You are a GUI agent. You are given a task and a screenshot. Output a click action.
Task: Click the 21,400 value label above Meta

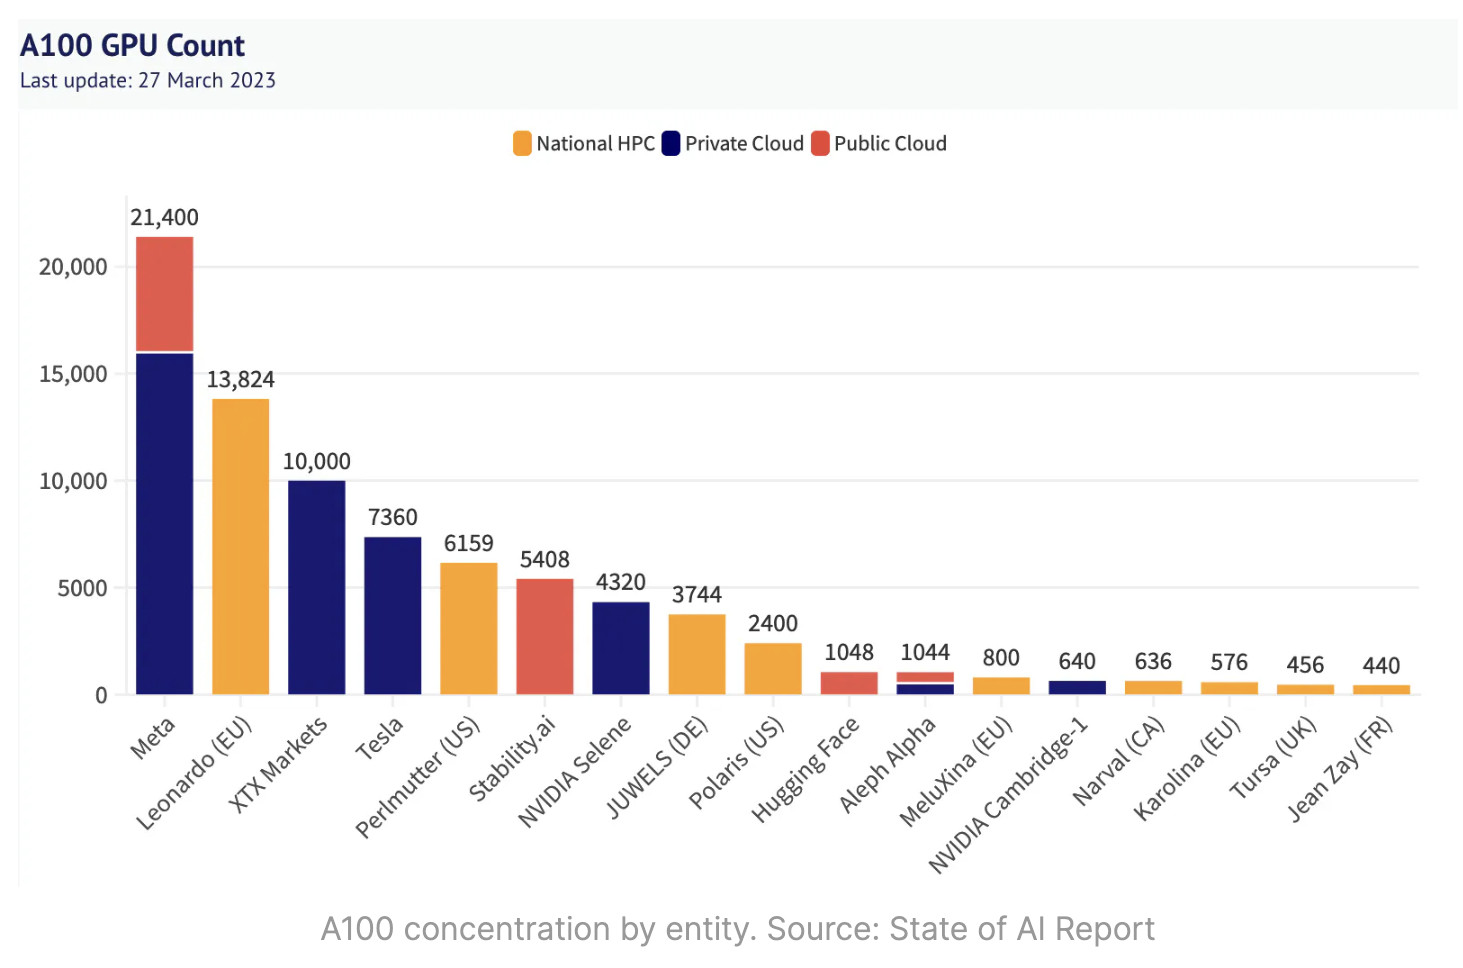165,218
